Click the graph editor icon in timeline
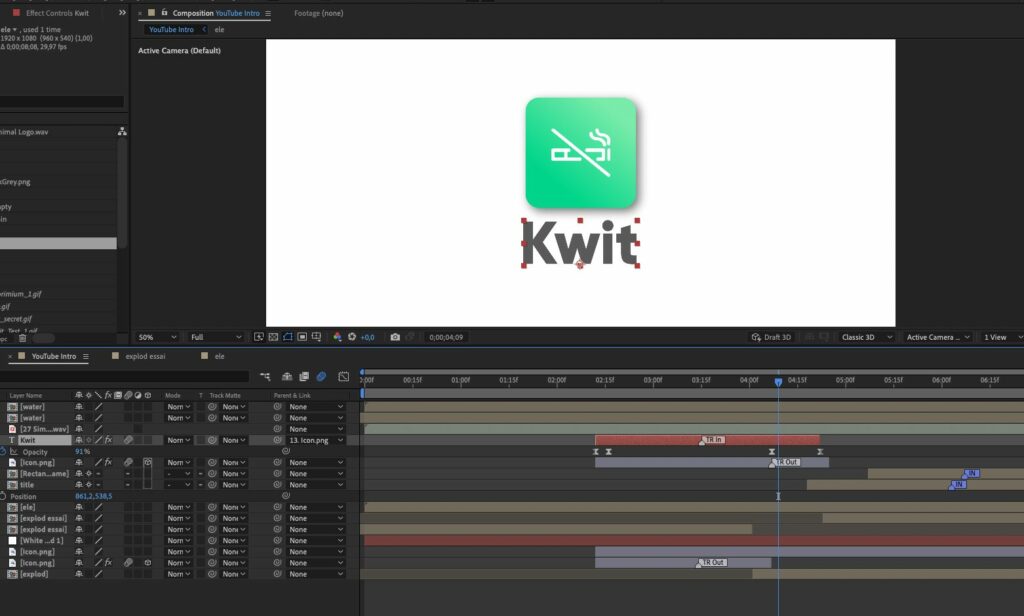Screen dimensions: 1024x616 pos(343,377)
